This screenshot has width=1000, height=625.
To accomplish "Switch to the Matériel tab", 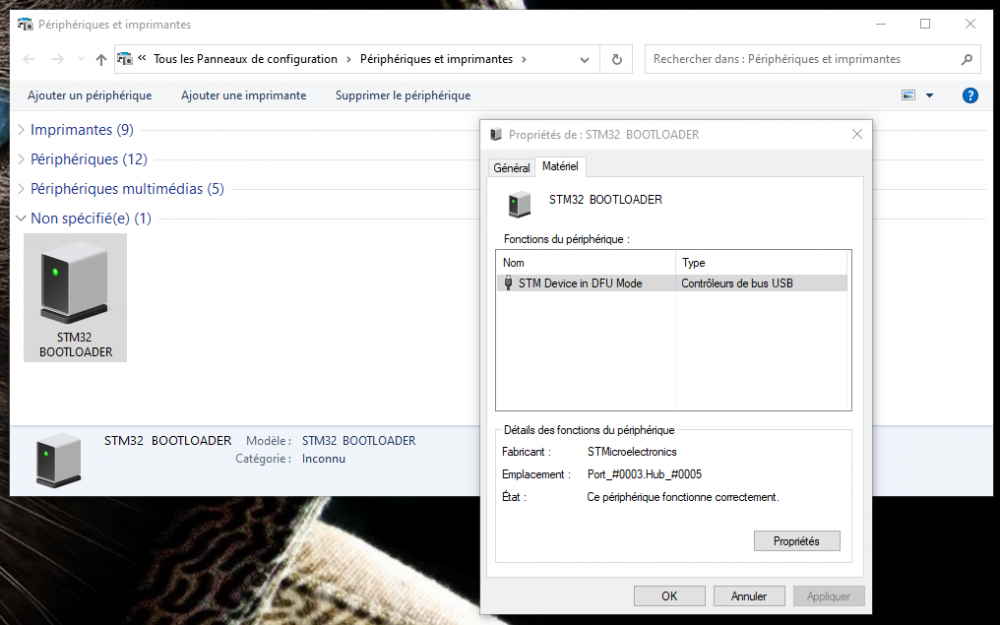I will click(560, 167).
